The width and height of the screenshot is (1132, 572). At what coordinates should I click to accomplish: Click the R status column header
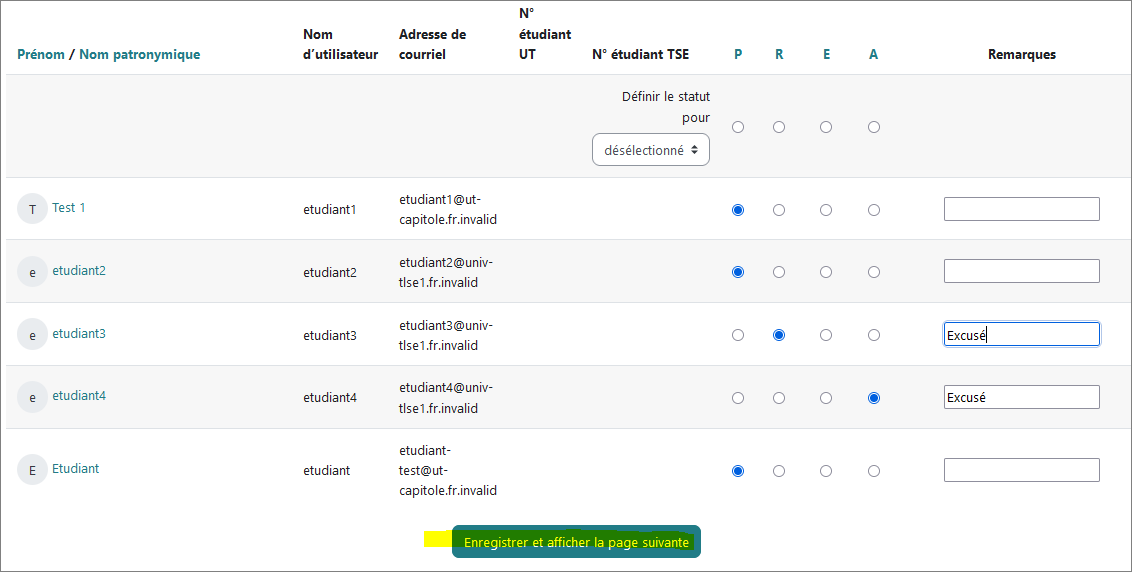pos(779,54)
